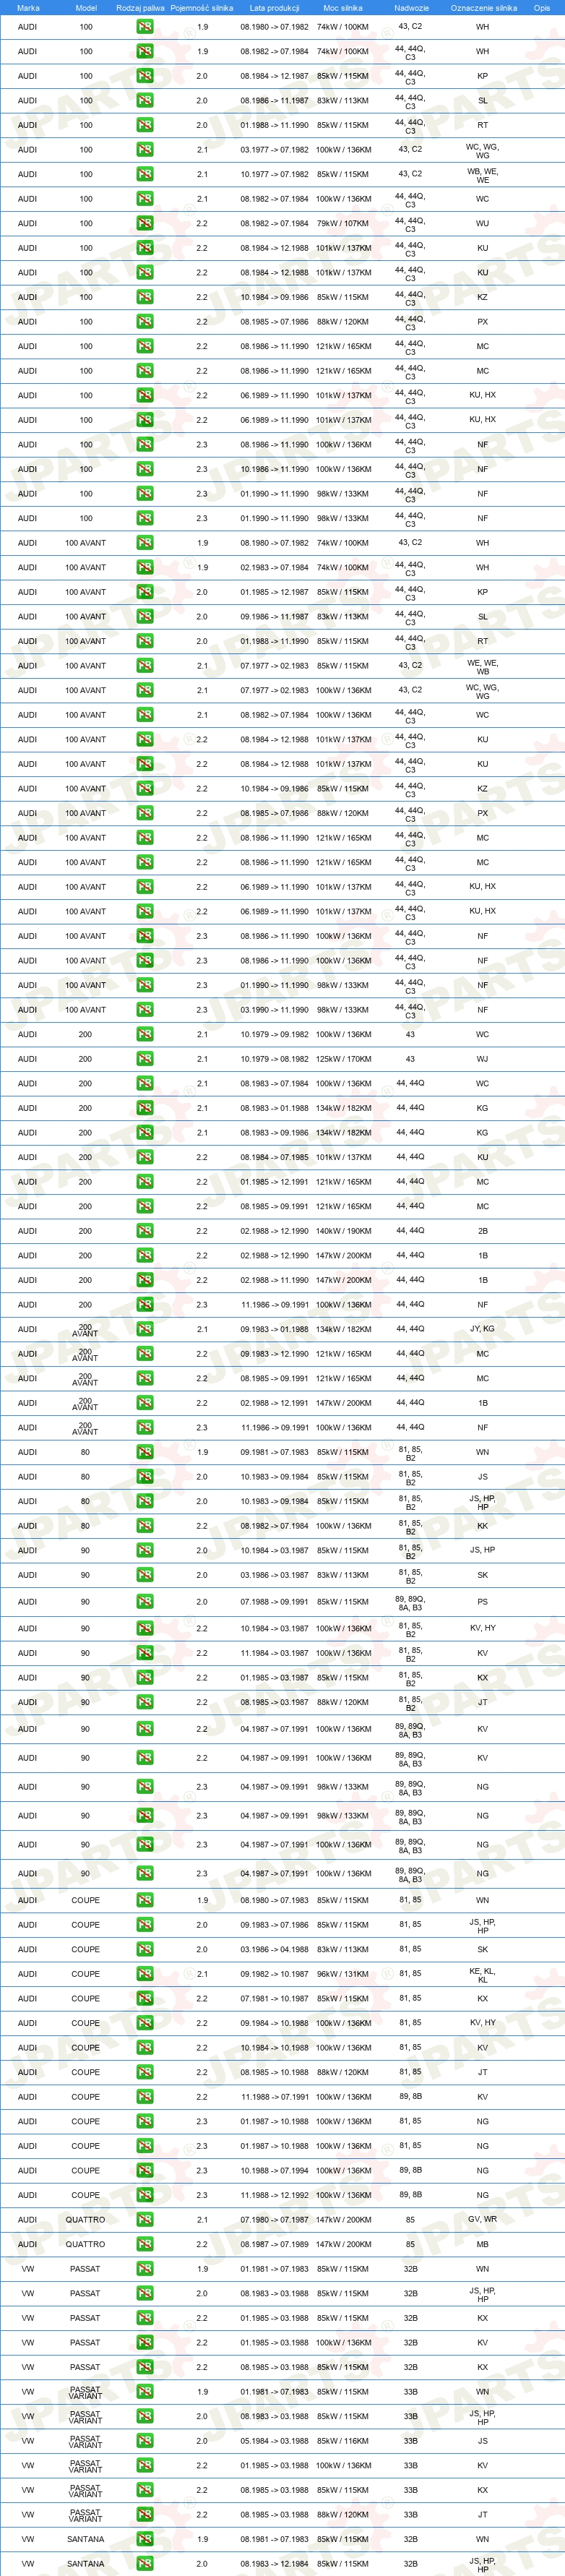Click fuel icon in Santana row 08.1983 -> 12.1984

pos(145,2564)
